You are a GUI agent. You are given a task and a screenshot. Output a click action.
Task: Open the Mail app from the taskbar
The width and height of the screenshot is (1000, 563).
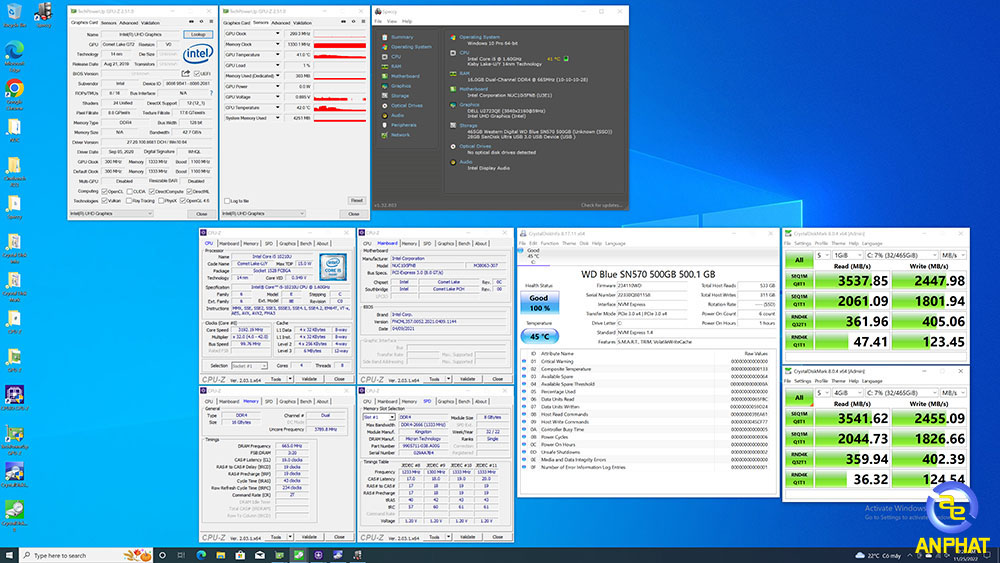click(x=260, y=555)
